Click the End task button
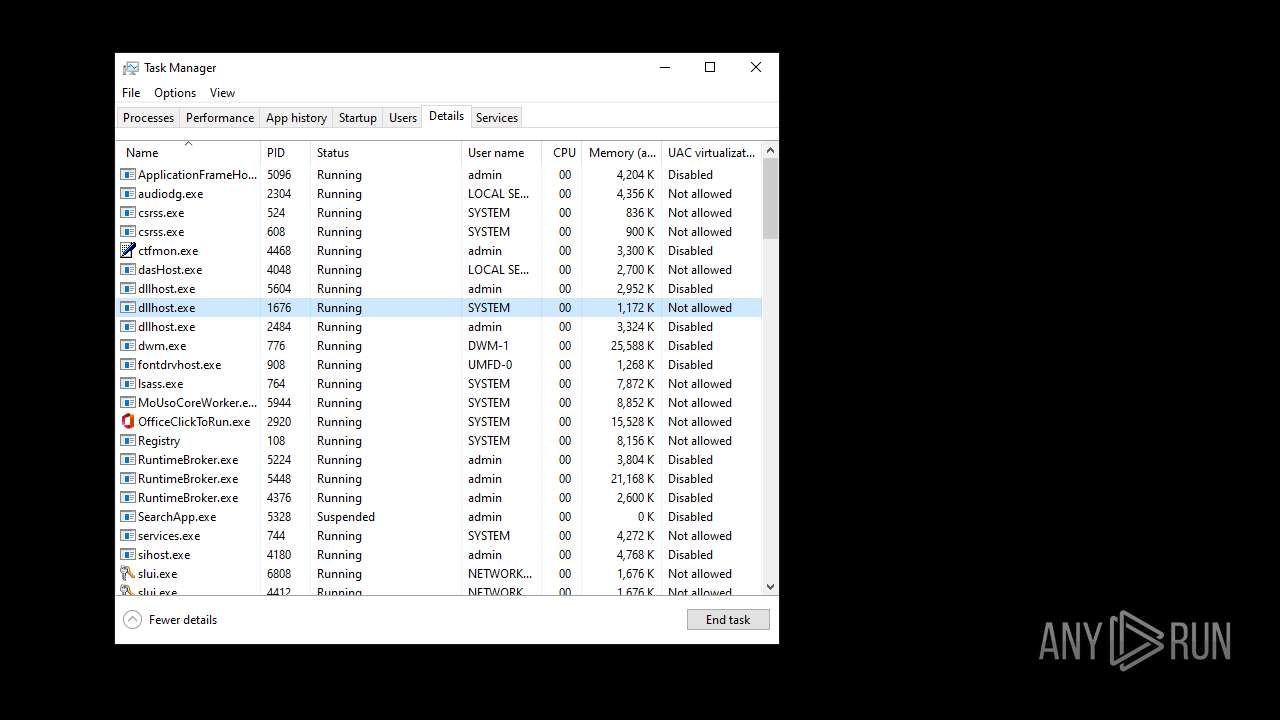The image size is (1280, 720). click(x=728, y=620)
